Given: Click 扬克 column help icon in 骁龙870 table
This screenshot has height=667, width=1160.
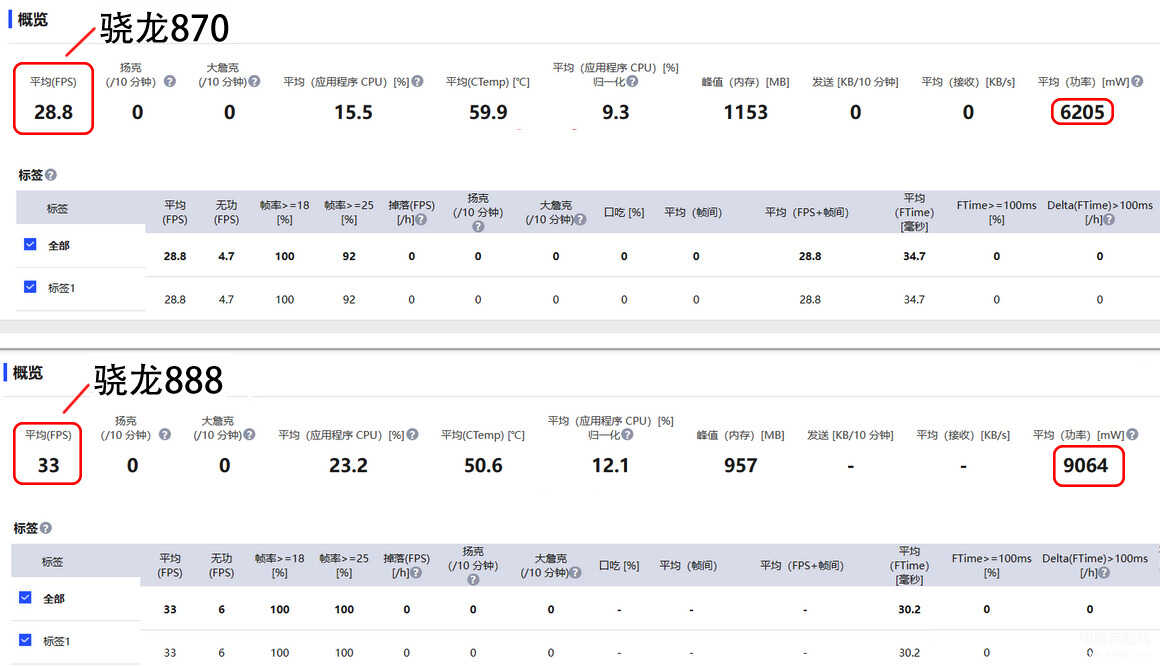Looking at the screenshot, I should pyautogui.click(x=478, y=226).
